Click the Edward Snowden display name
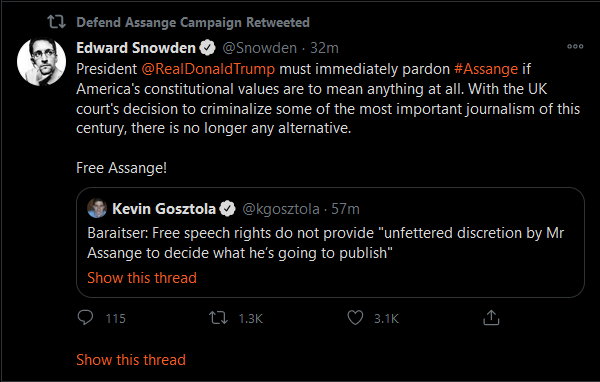 click(136, 48)
